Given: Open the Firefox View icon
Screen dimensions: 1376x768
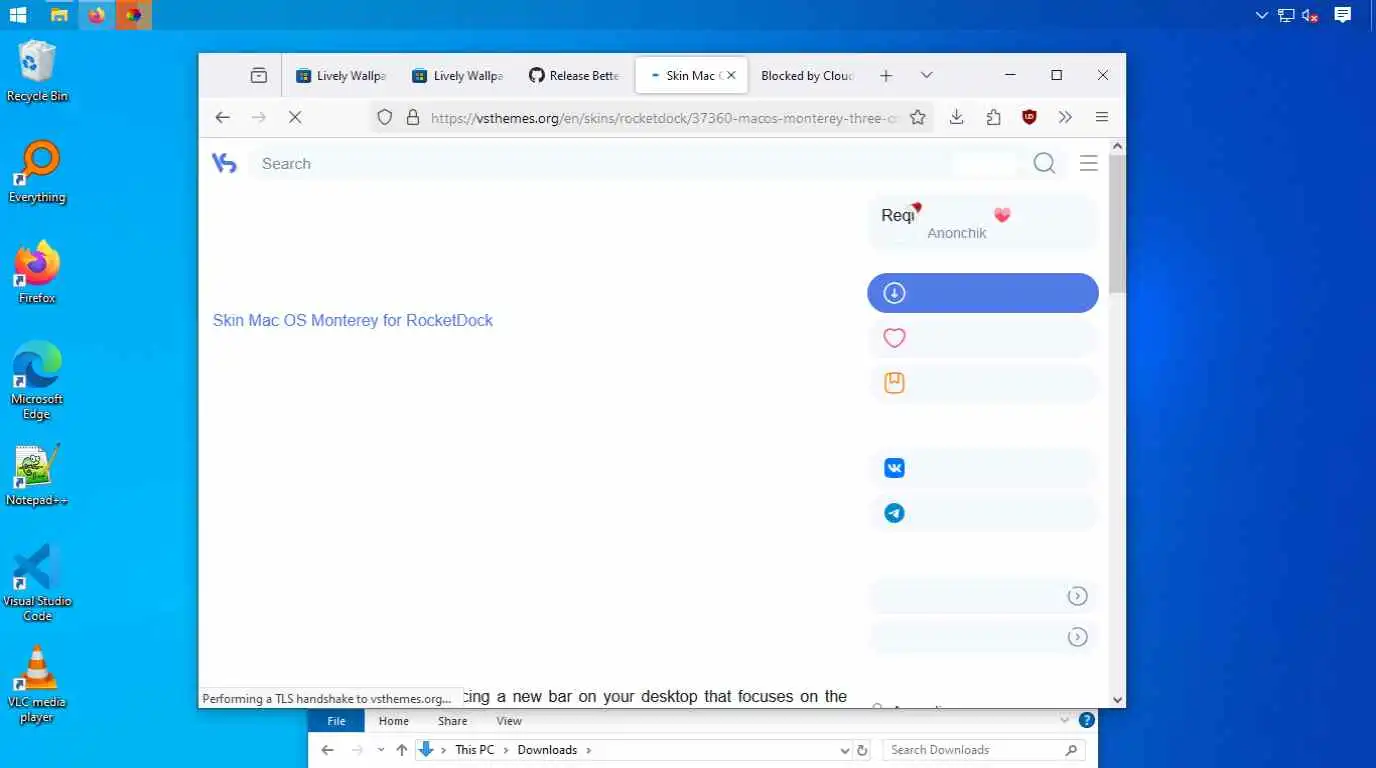Looking at the screenshot, I should (259, 75).
